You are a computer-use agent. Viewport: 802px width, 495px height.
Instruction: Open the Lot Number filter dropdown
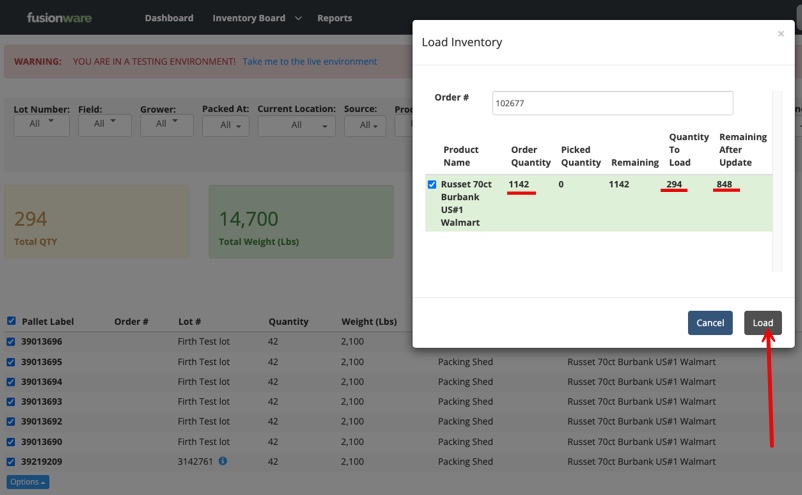41,125
